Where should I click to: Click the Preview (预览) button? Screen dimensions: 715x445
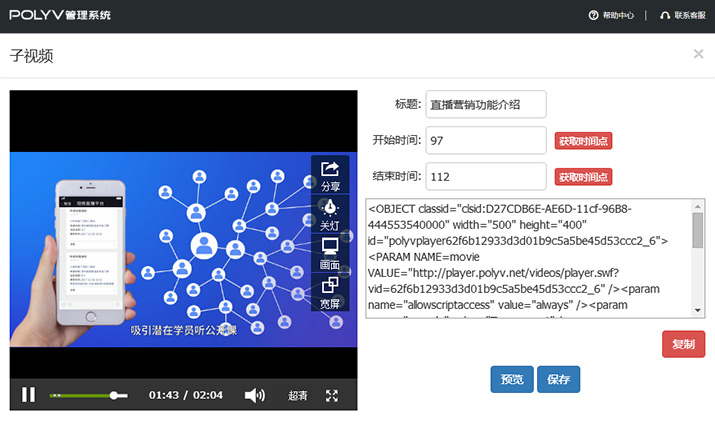pyautogui.click(x=511, y=379)
